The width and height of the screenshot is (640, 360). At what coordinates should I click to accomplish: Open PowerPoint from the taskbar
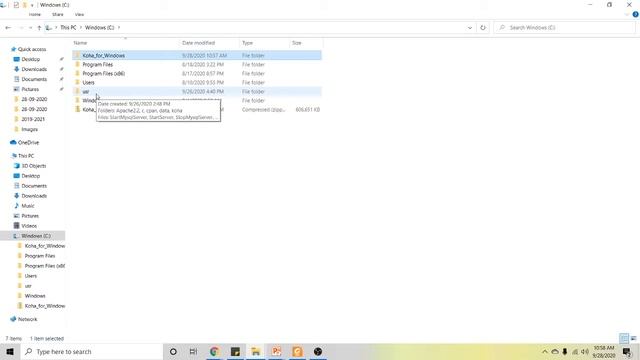tap(276, 351)
